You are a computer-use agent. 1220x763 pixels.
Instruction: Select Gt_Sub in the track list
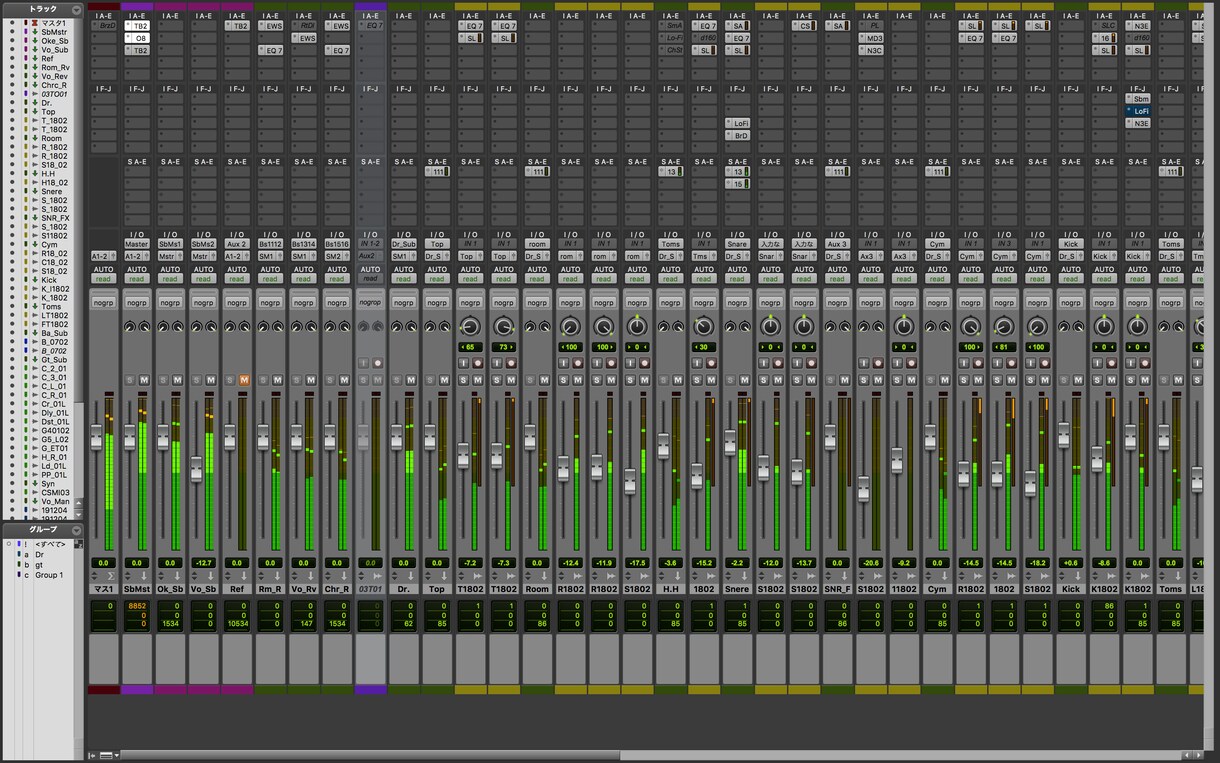[54, 360]
